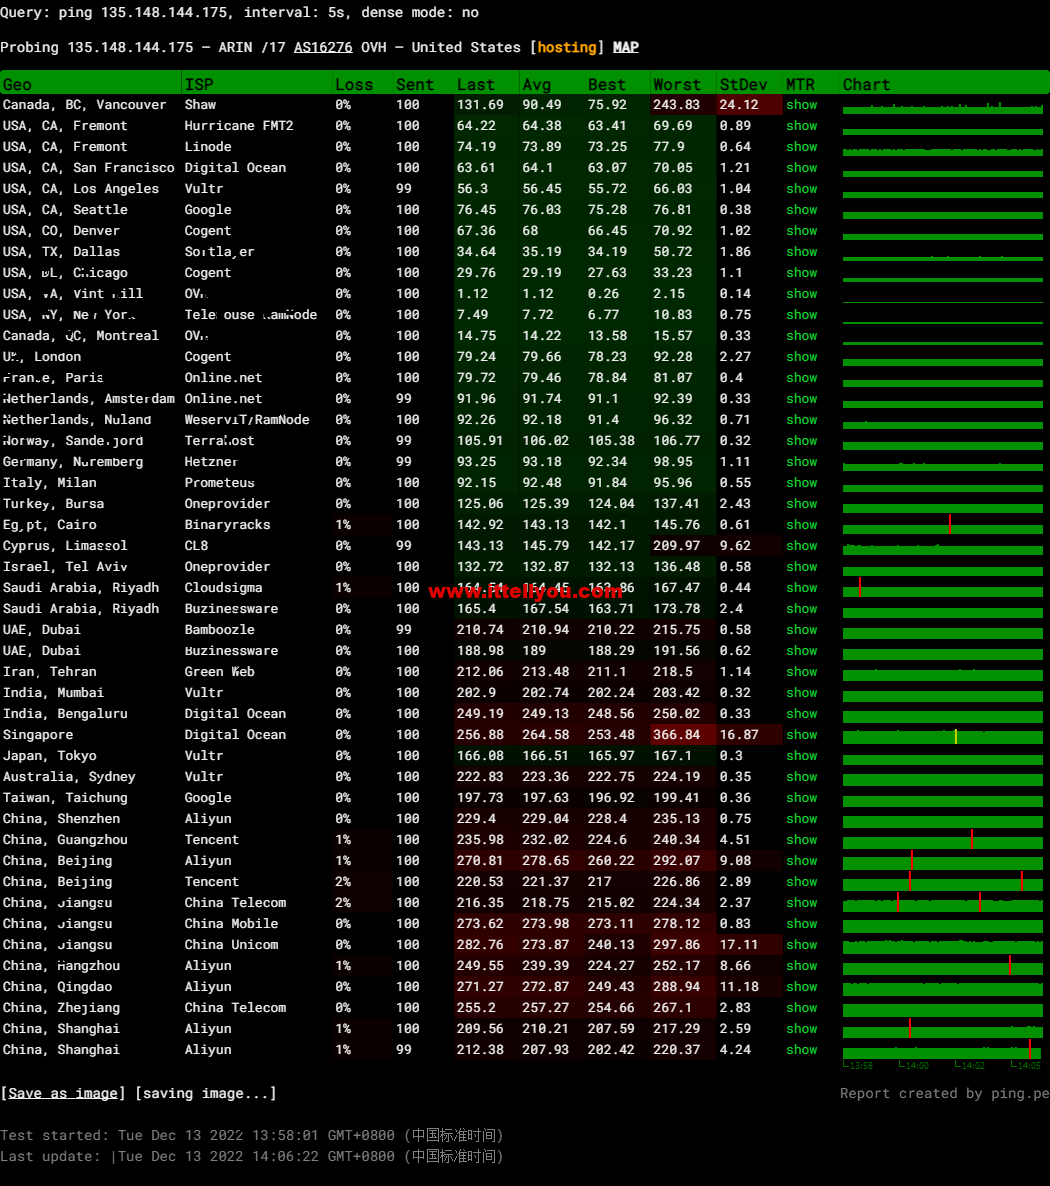Show MTR for Canada, BC, Vancouver Shaw
The image size is (1050, 1186).
pos(801,105)
